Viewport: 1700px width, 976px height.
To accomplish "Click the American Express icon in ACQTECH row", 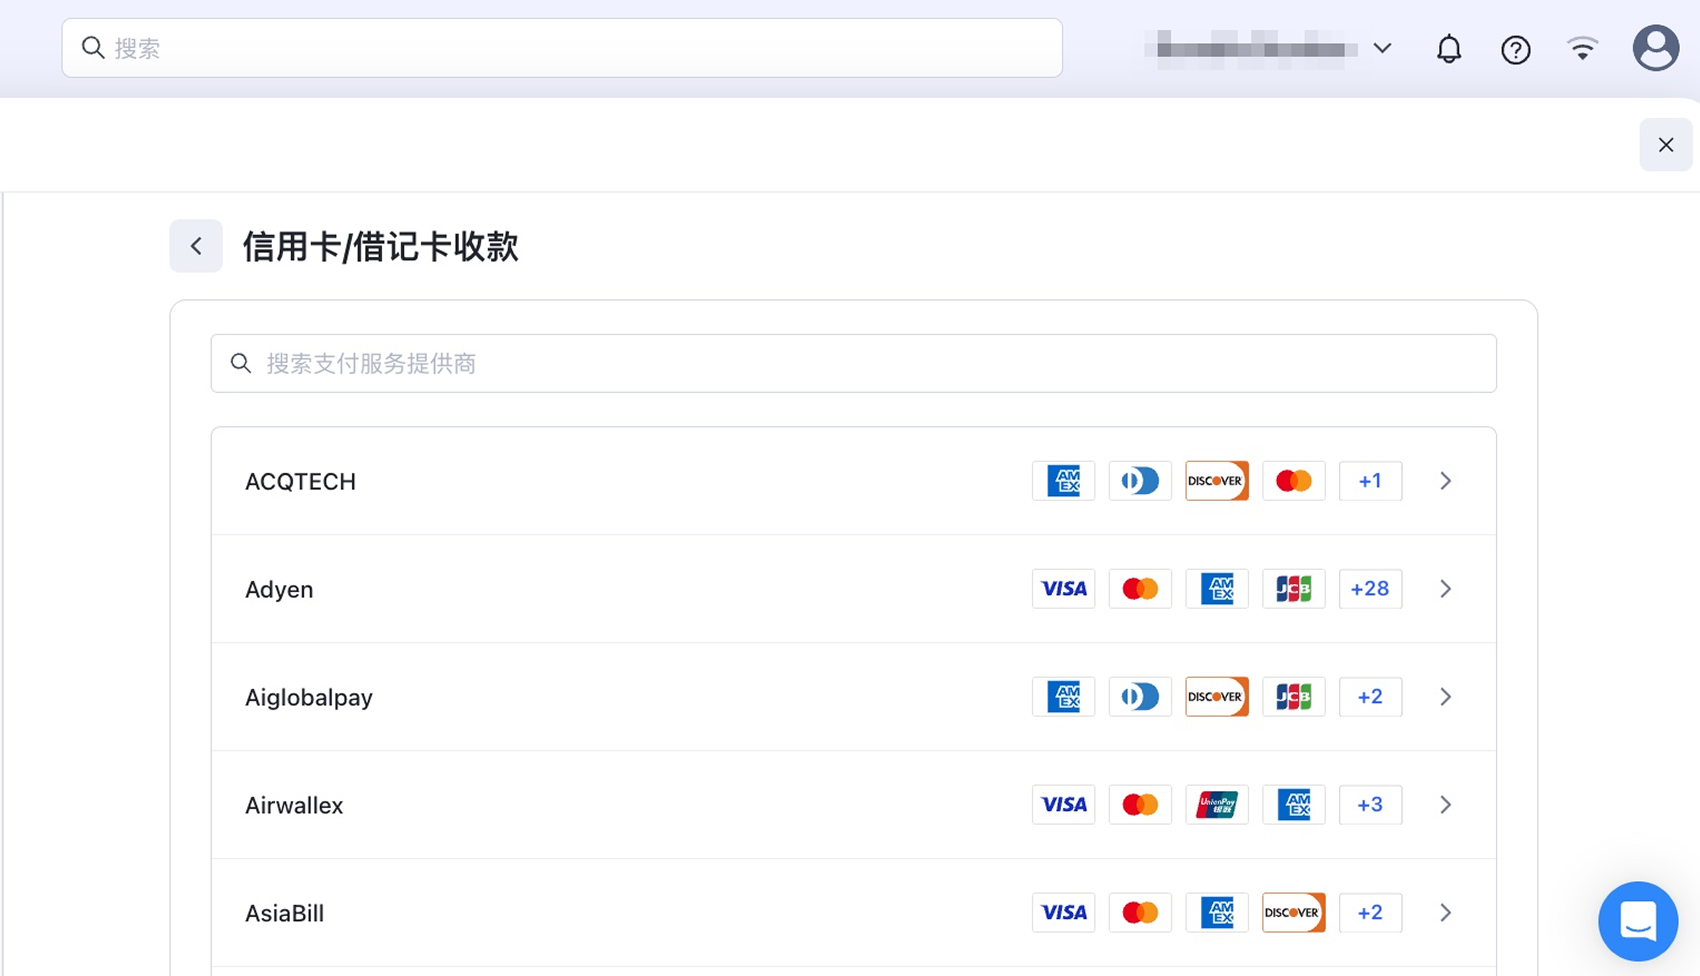I will [1063, 481].
